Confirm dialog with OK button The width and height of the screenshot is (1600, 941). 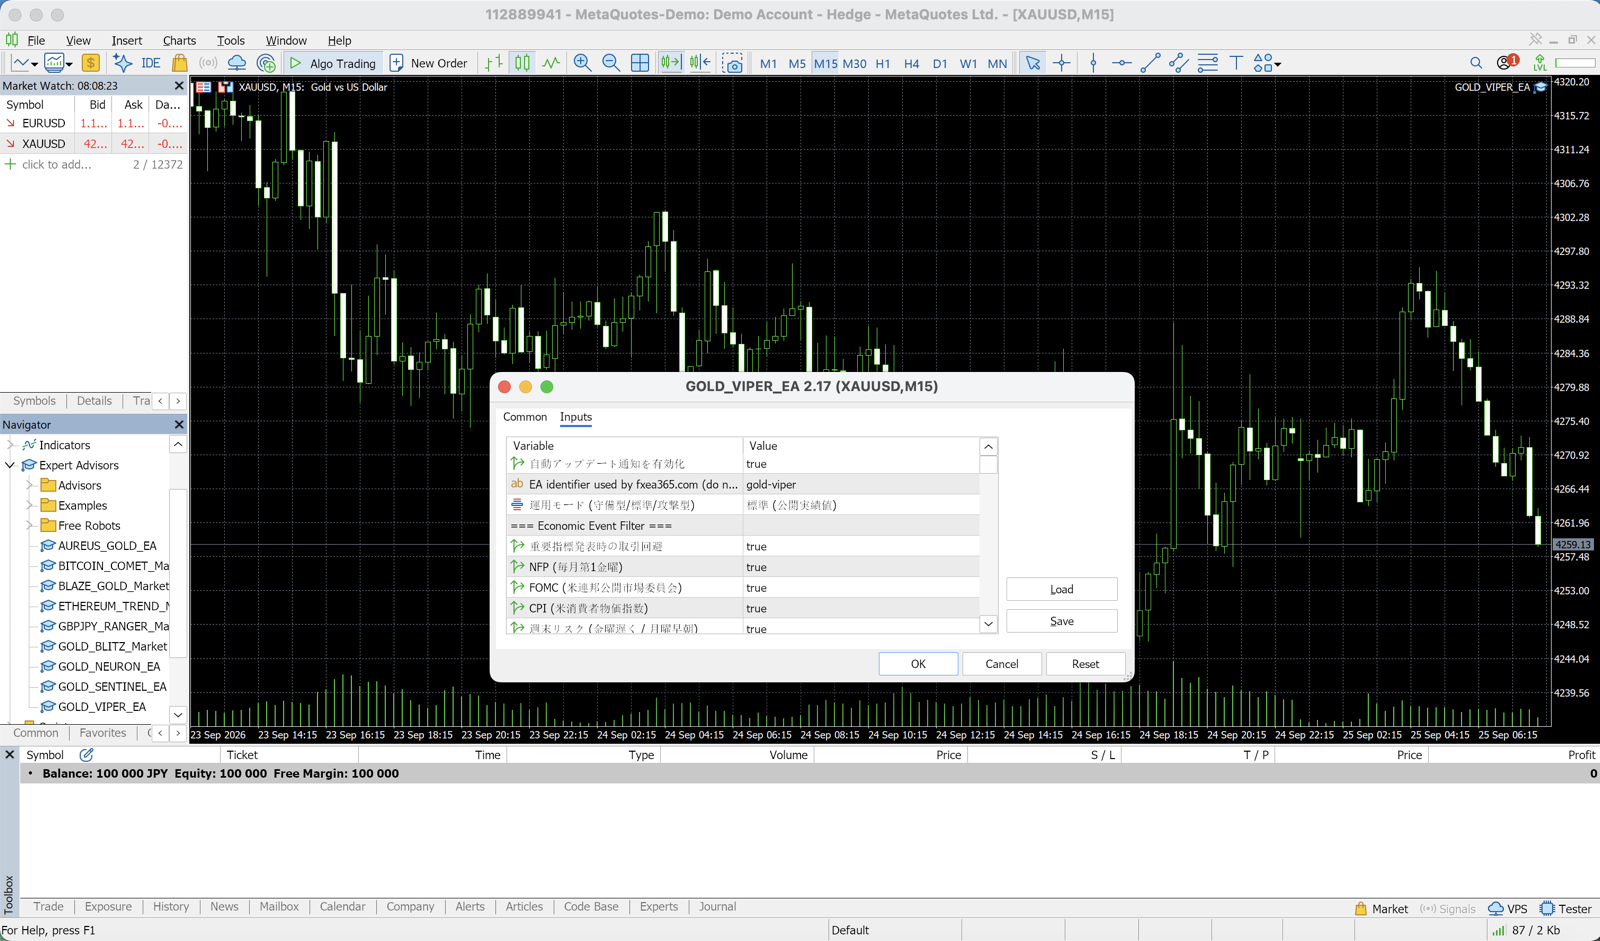point(918,664)
